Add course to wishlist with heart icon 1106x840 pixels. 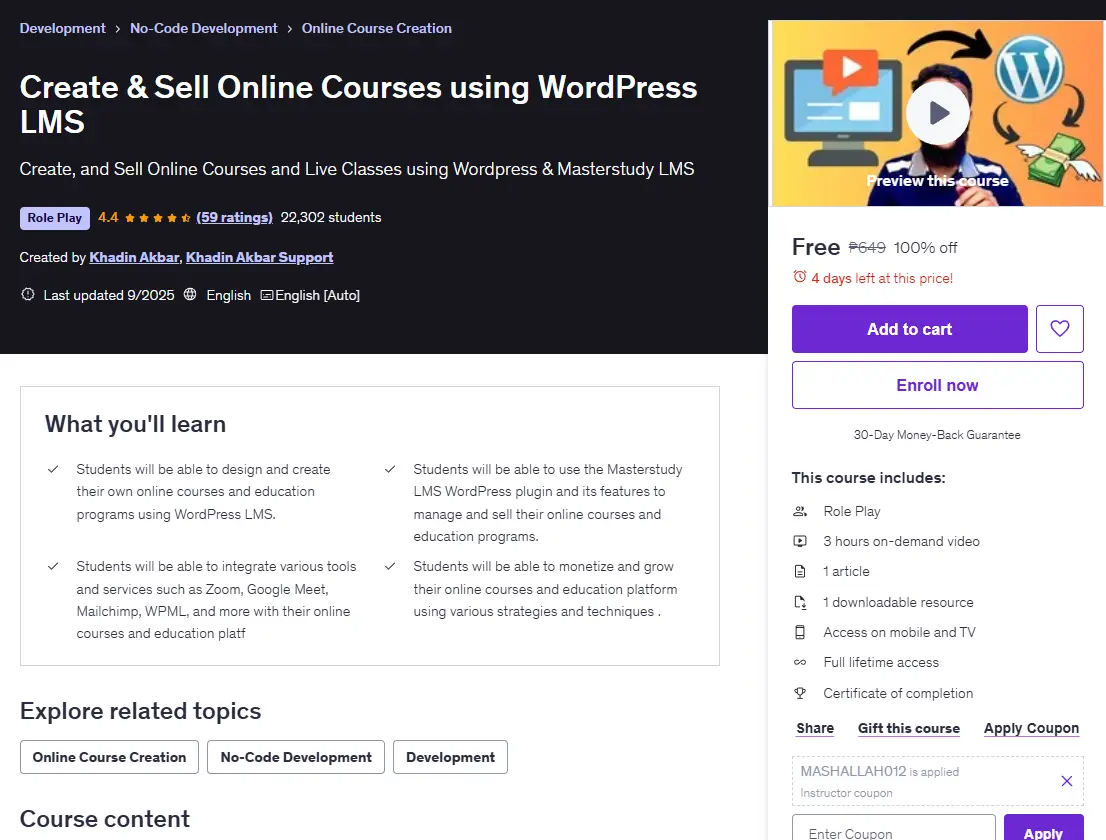tap(1059, 329)
